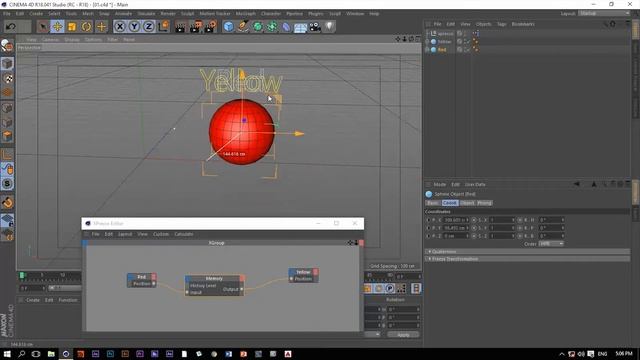Click Attributes back arrow
Screen dimensions: 640x360
pos(576,184)
